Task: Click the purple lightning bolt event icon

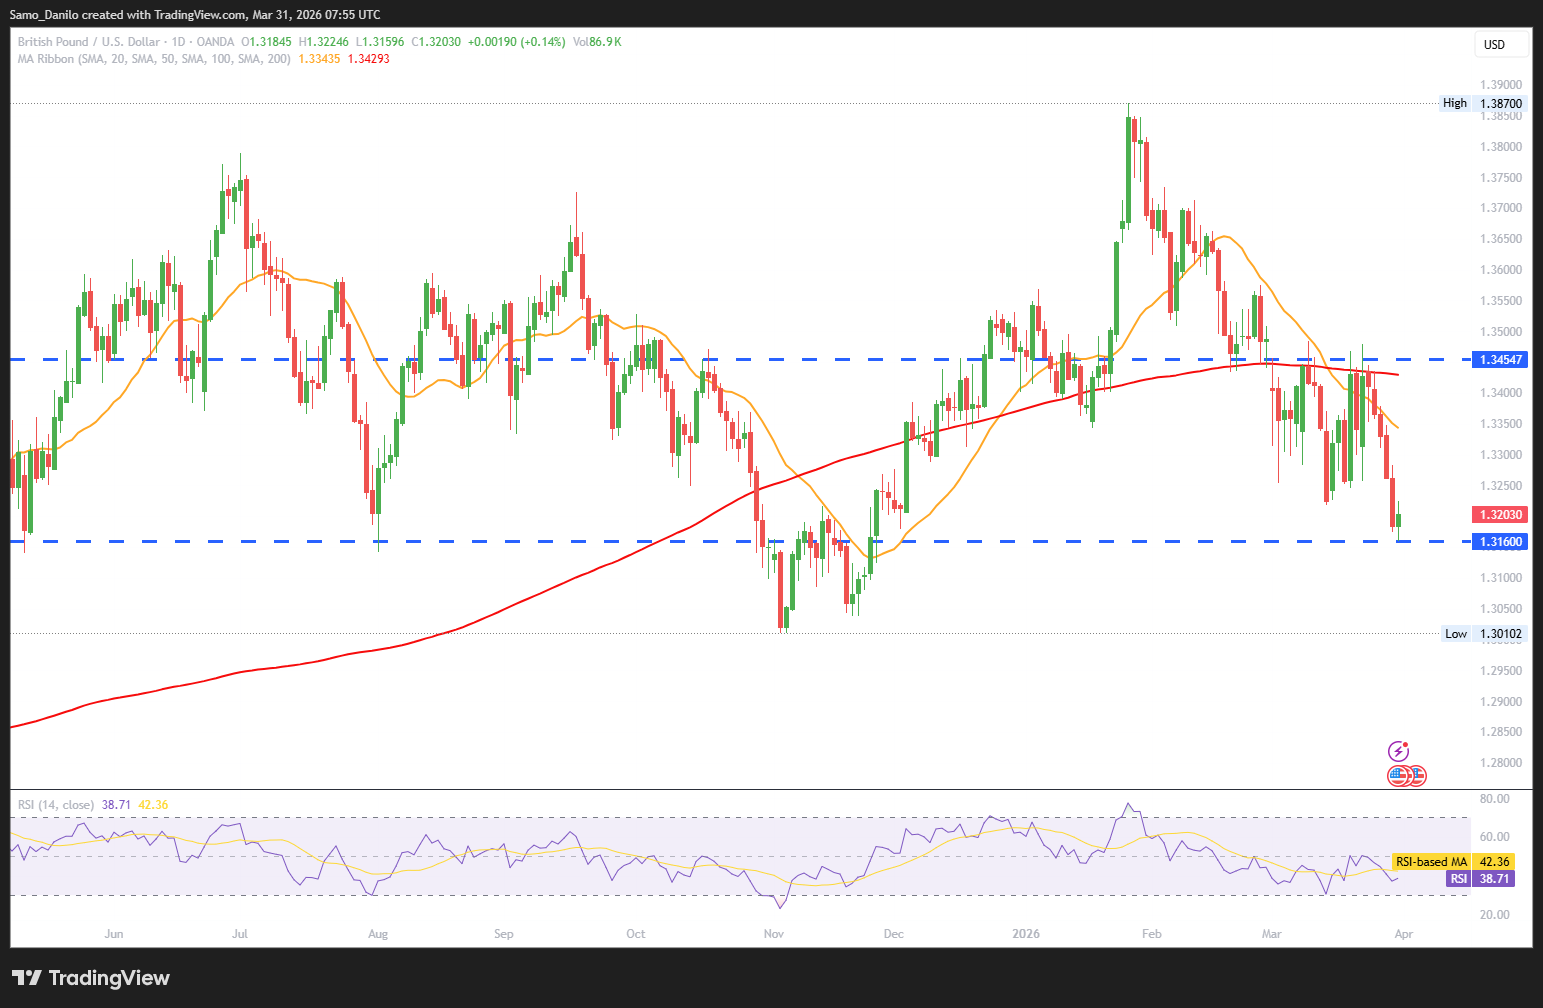Action: [x=1398, y=751]
